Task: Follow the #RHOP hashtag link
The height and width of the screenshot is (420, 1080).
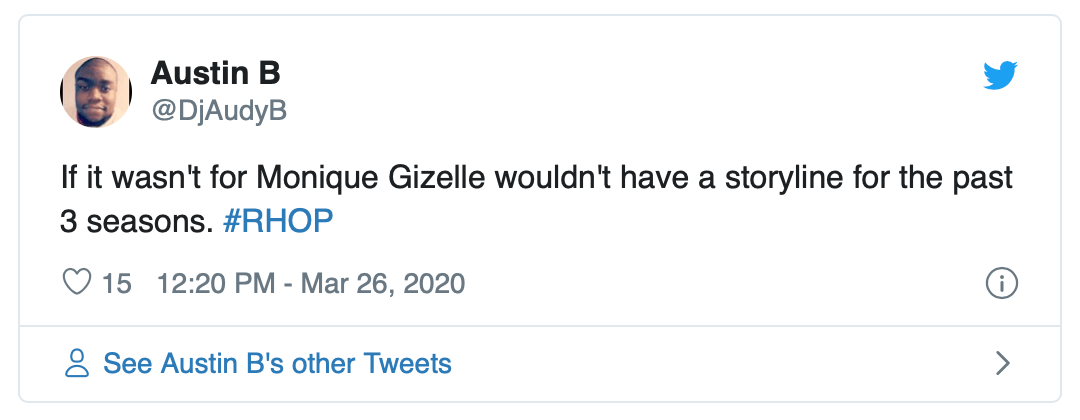Action: click(278, 223)
